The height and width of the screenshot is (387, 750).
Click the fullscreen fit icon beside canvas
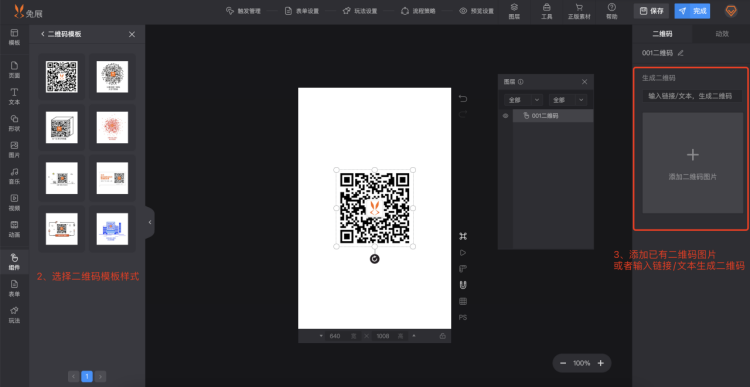(463, 236)
